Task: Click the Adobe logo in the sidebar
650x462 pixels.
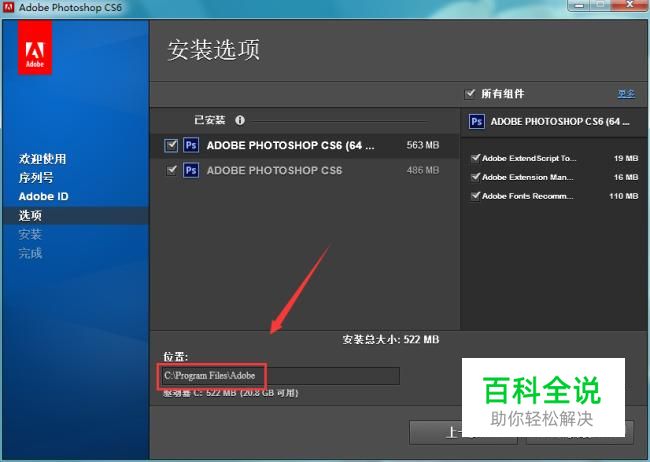Action: (35, 48)
